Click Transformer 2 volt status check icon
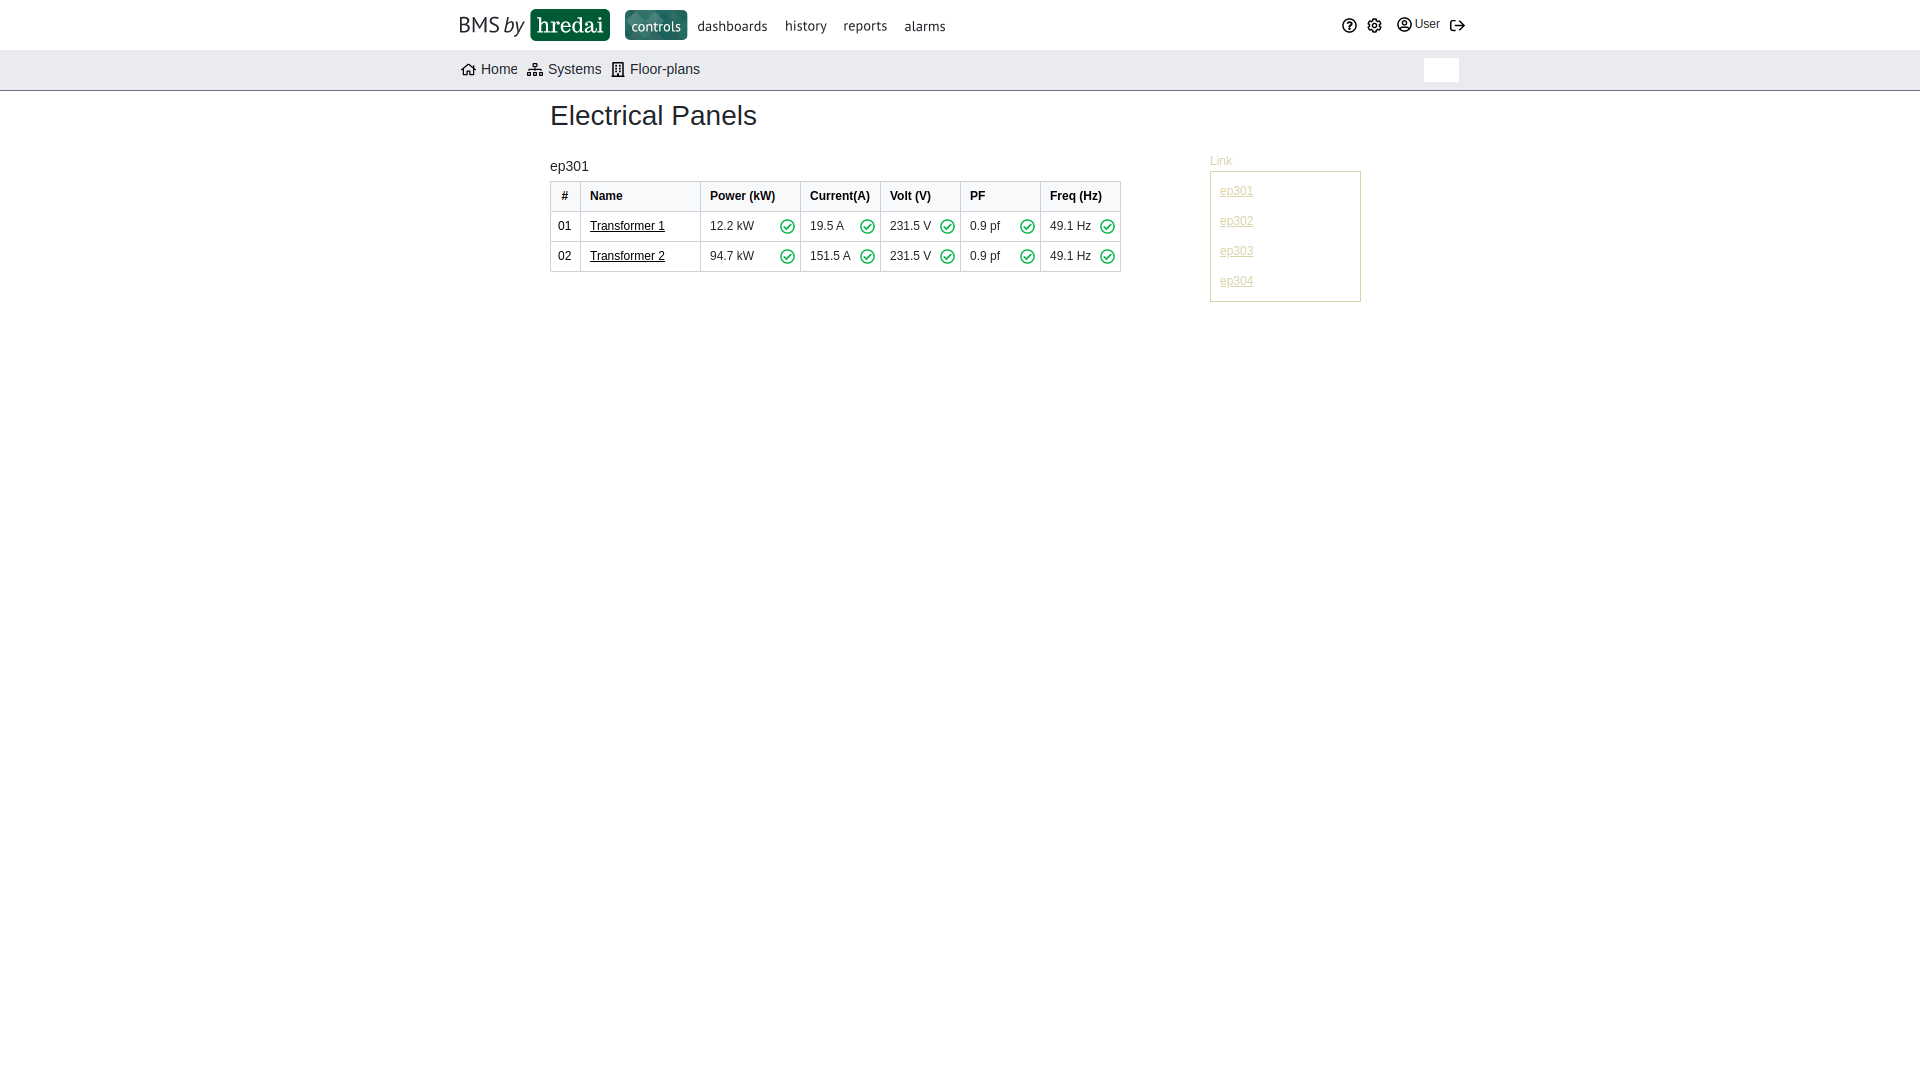Viewport: 1920px width, 1080px height. click(947, 257)
